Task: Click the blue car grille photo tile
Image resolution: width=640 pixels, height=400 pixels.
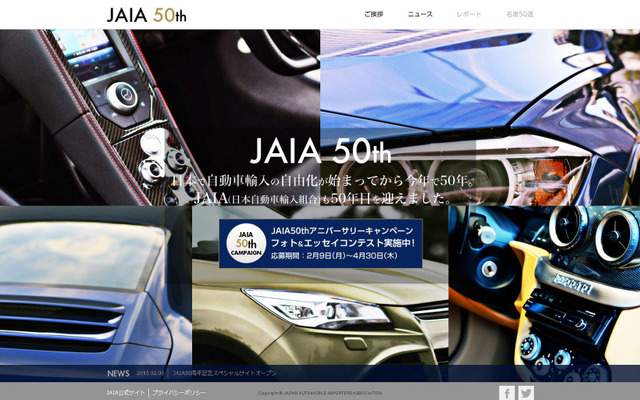Action: [96, 286]
